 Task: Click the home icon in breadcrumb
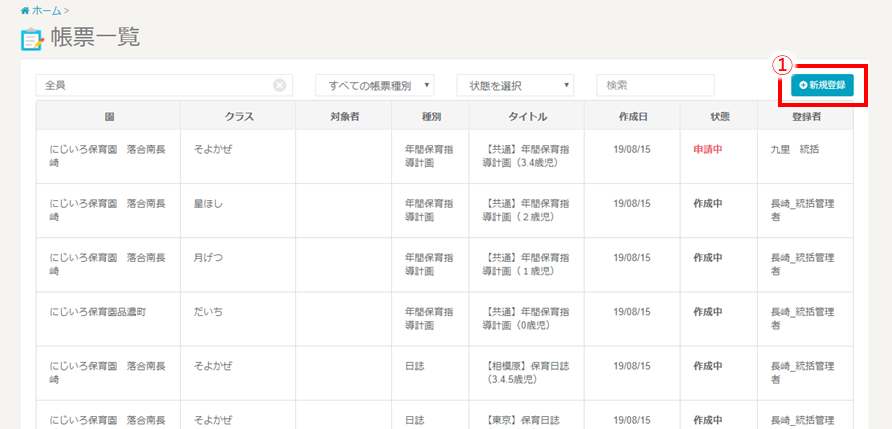tap(24, 10)
